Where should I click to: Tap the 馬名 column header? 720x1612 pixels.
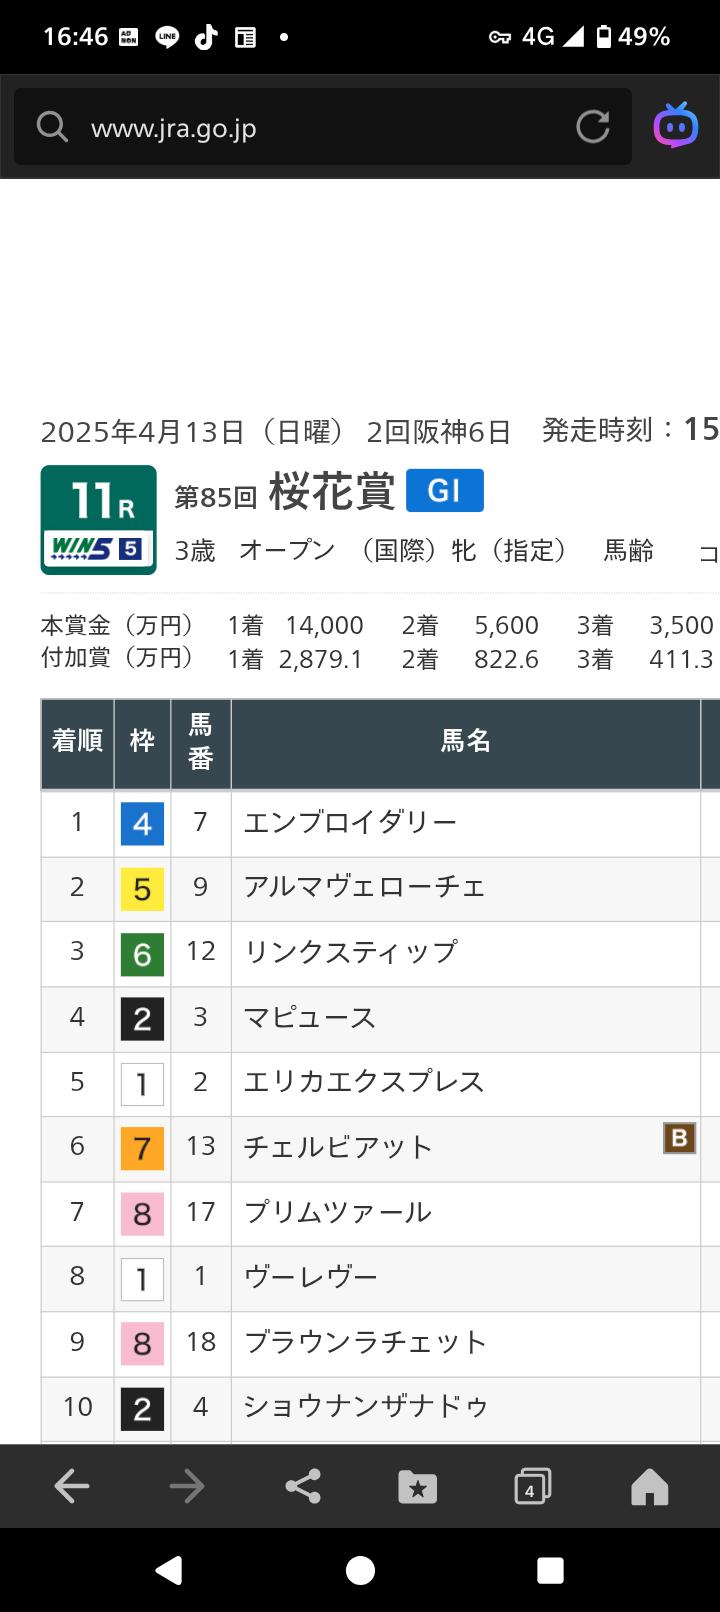(465, 742)
